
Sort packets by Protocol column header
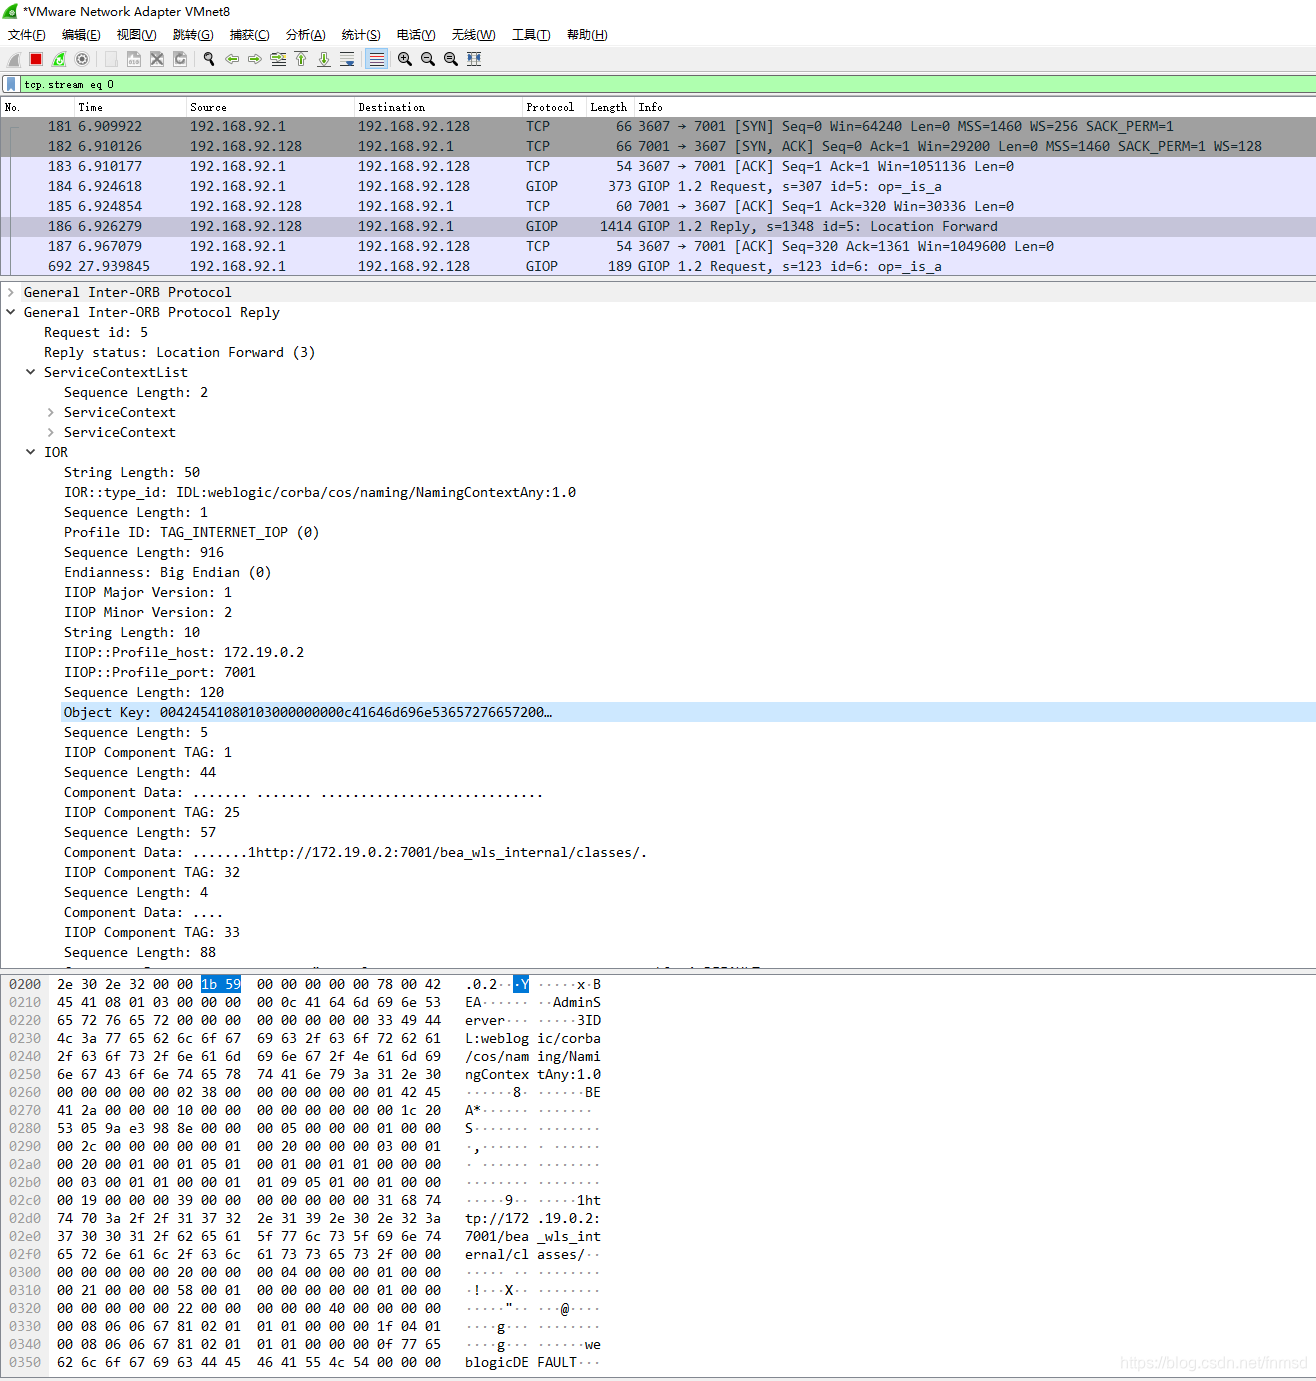point(554,107)
